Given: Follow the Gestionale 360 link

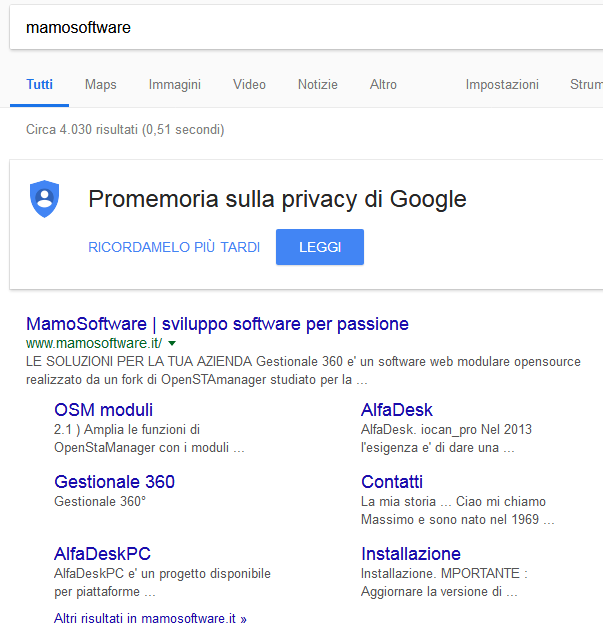Looking at the screenshot, I should (x=114, y=482).
